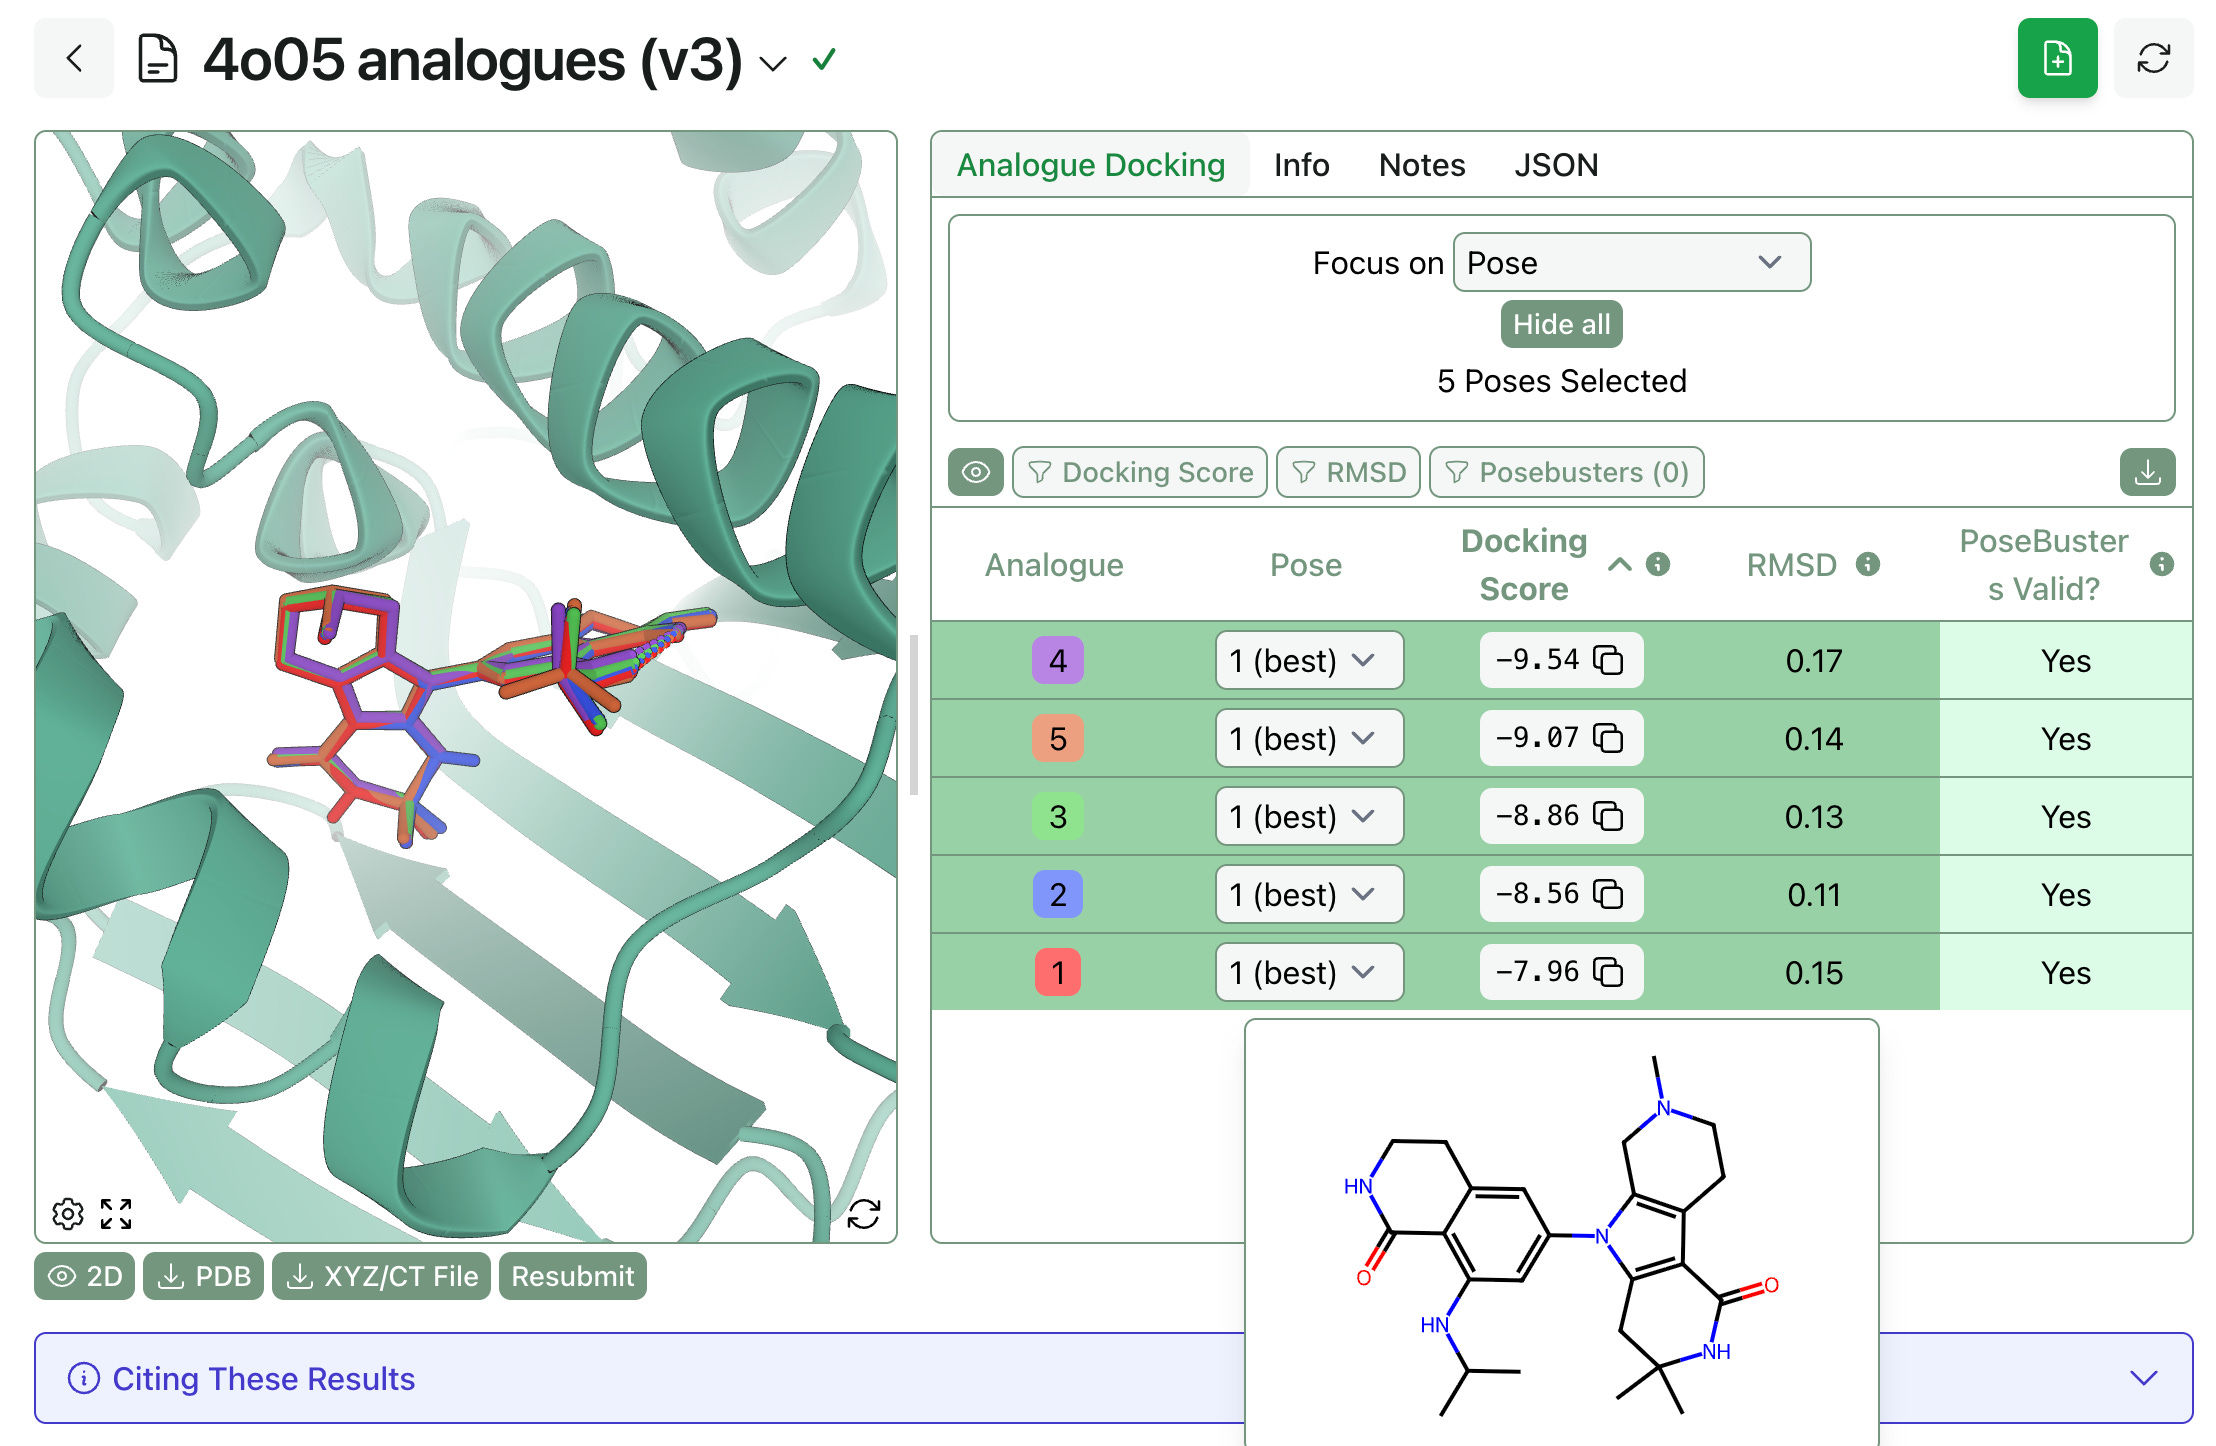Click the back arrow button
This screenshot has width=2216, height=1446.
74,59
